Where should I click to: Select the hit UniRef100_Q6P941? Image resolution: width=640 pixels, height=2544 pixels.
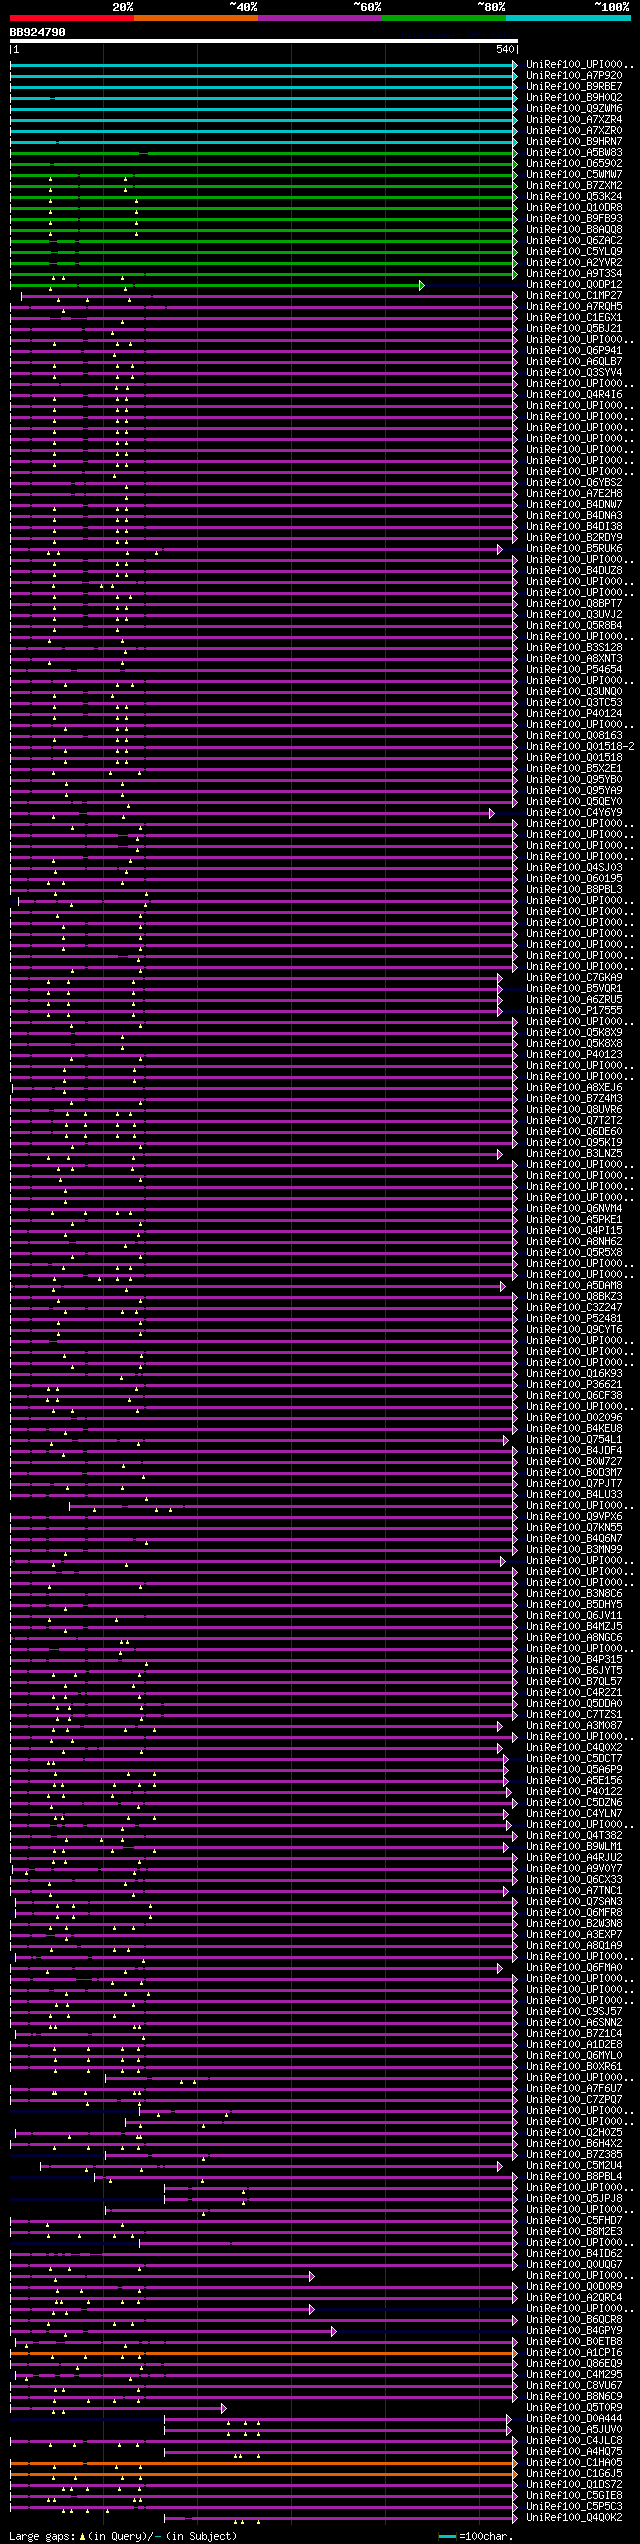pyautogui.click(x=574, y=351)
